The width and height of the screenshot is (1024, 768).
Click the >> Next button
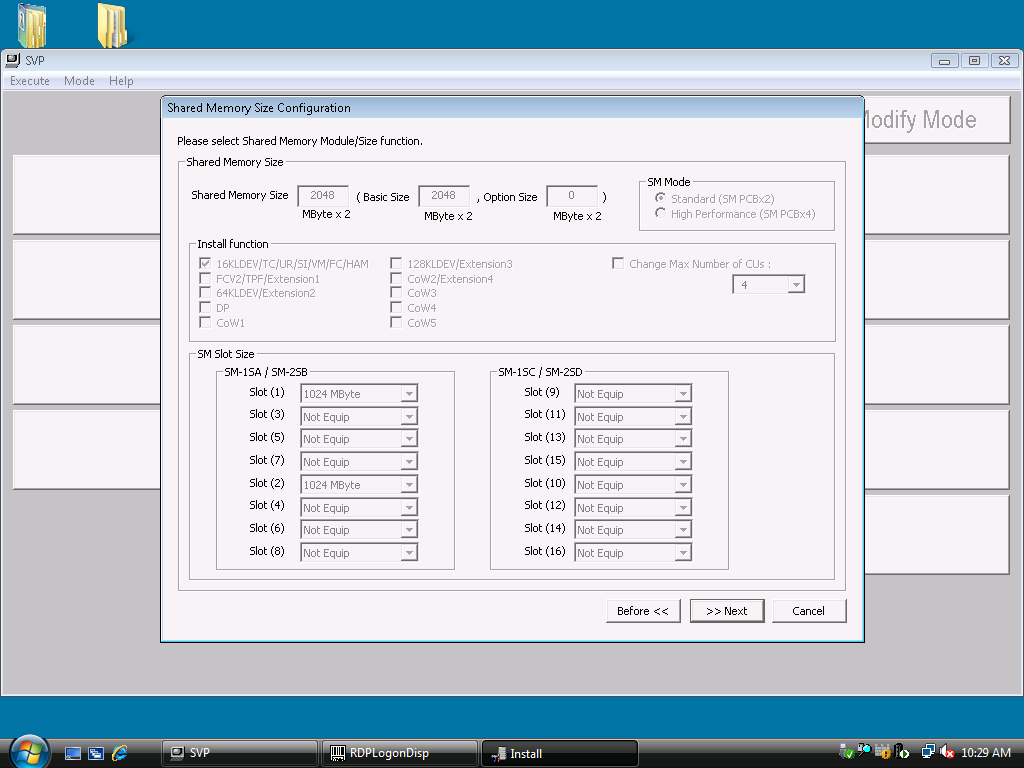727,611
